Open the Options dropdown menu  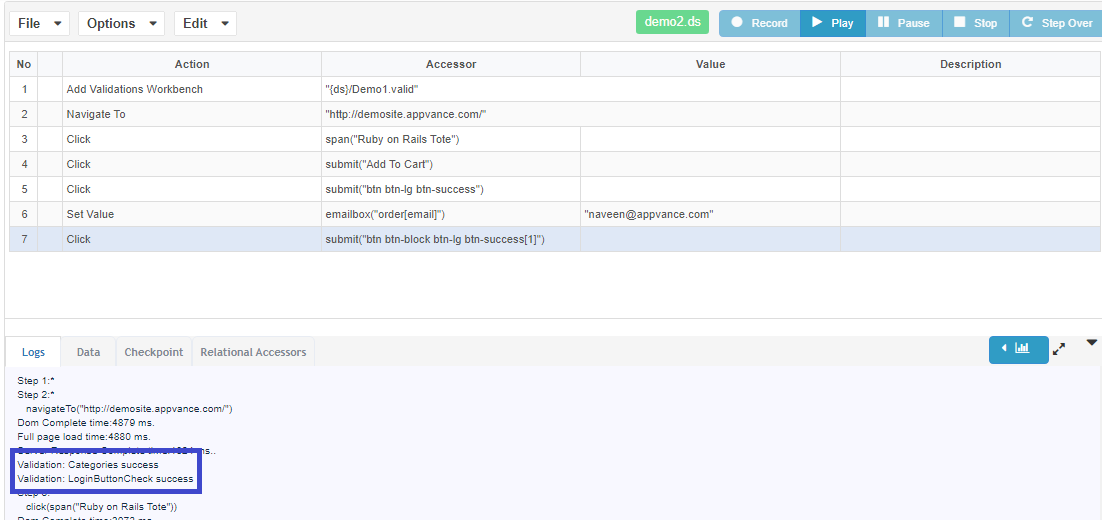[x=122, y=23]
